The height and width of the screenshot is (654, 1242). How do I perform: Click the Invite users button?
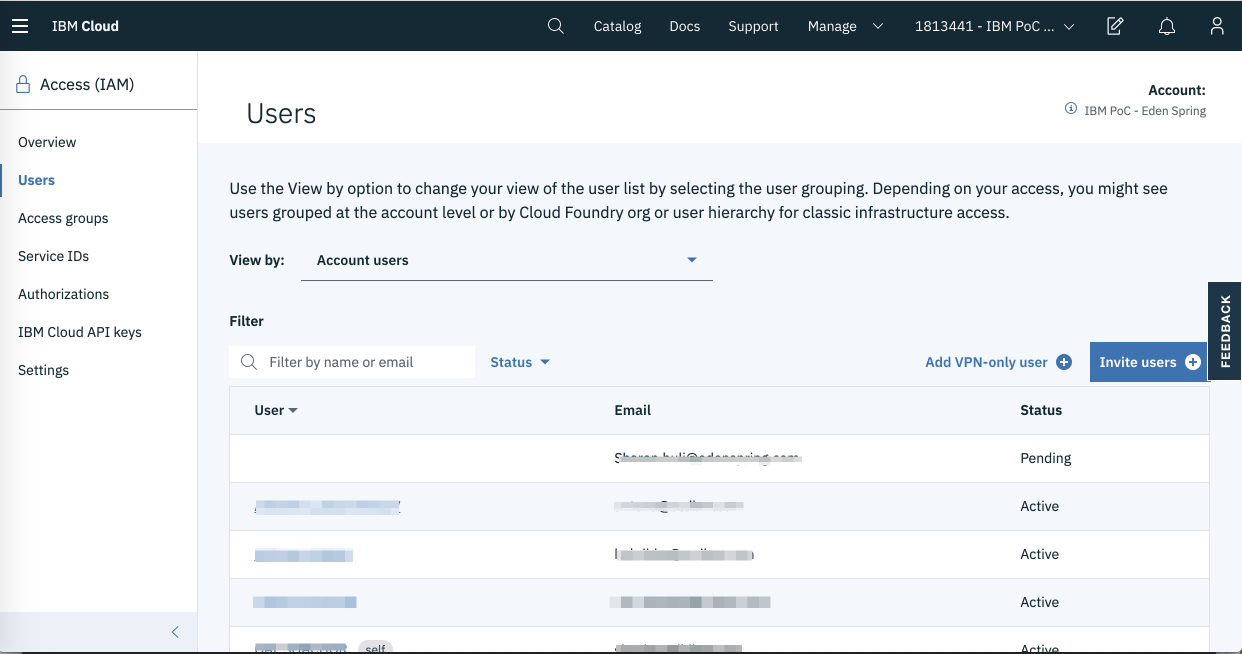pyautogui.click(x=1148, y=362)
